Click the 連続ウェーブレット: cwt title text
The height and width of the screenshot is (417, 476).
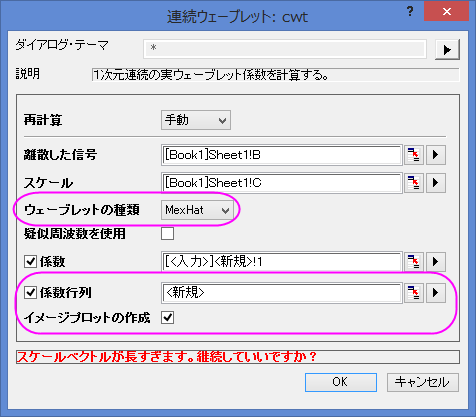click(237, 17)
